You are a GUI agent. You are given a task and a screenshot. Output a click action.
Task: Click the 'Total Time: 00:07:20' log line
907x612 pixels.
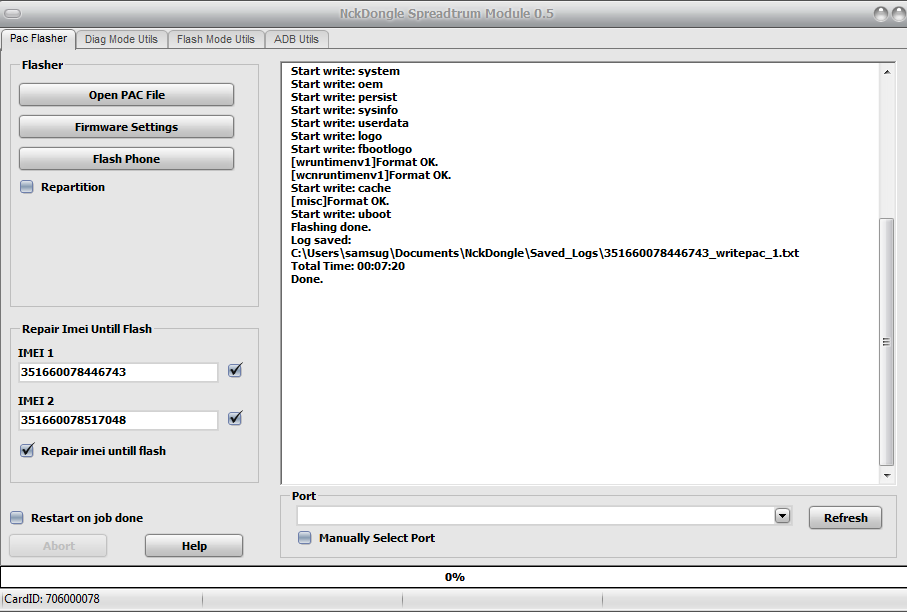[x=348, y=266]
